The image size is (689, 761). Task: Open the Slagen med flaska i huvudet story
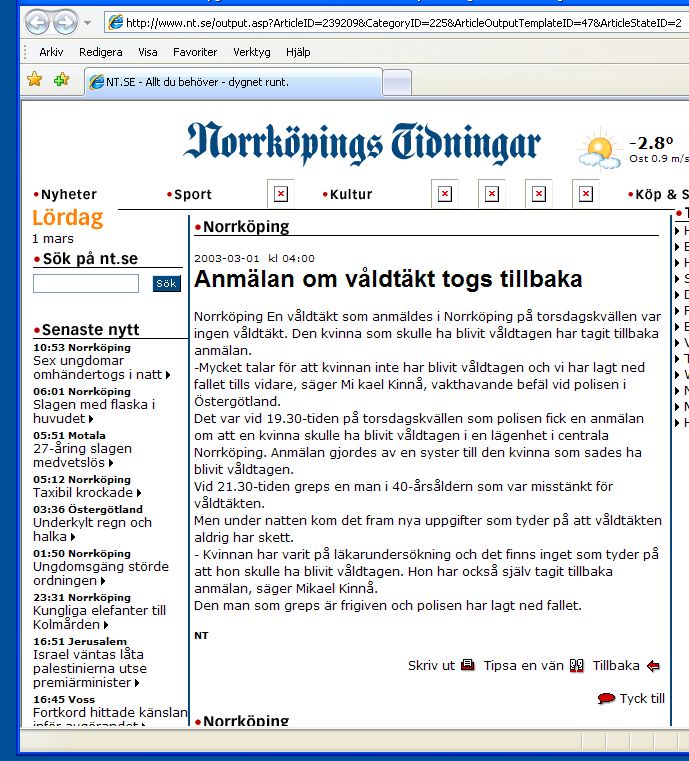click(x=94, y=411)
